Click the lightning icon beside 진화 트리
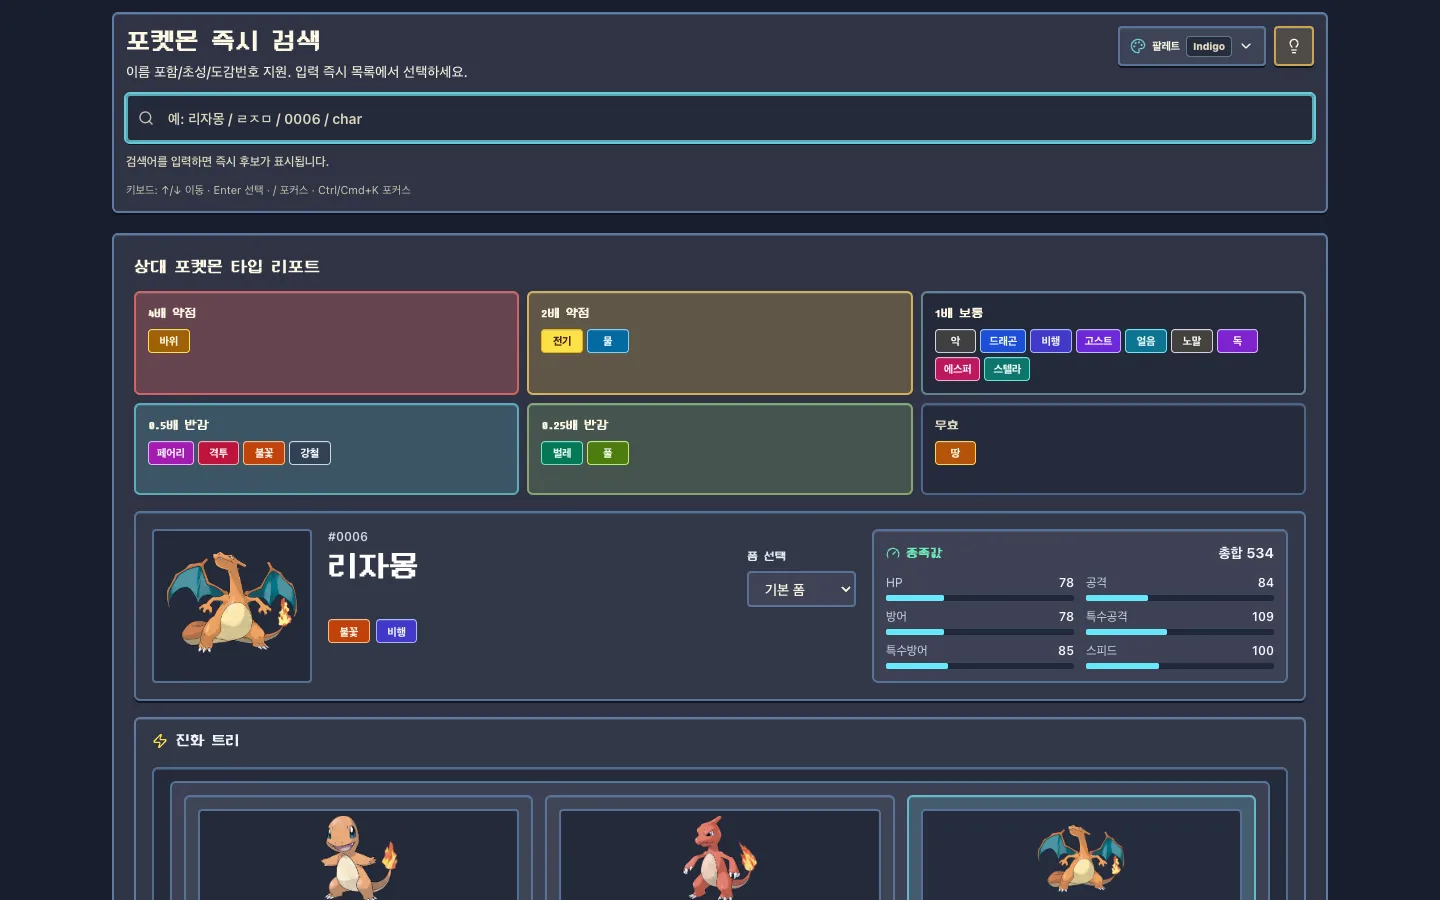1440x900 pixels. 160,741
